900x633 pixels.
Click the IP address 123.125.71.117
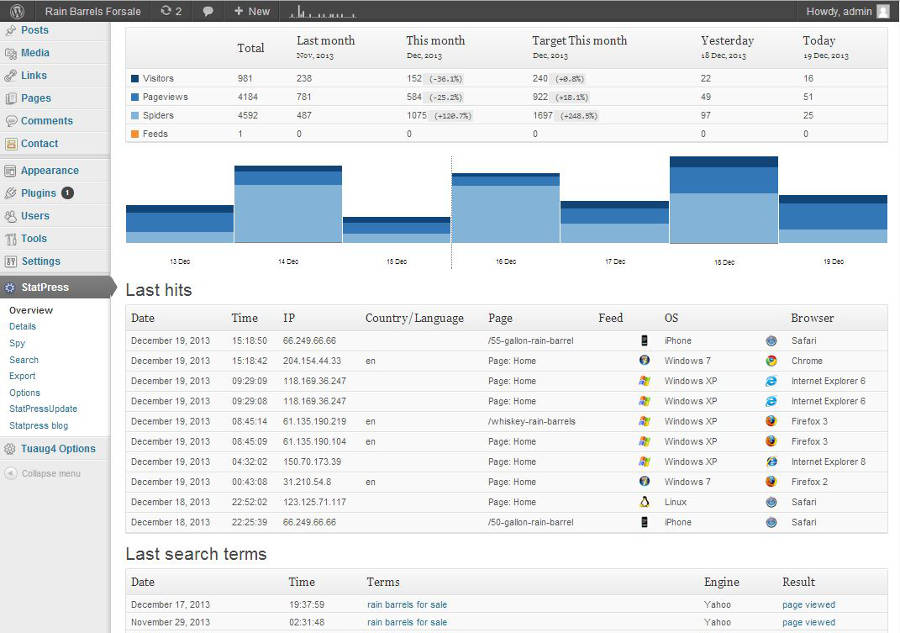coord(314,502)
